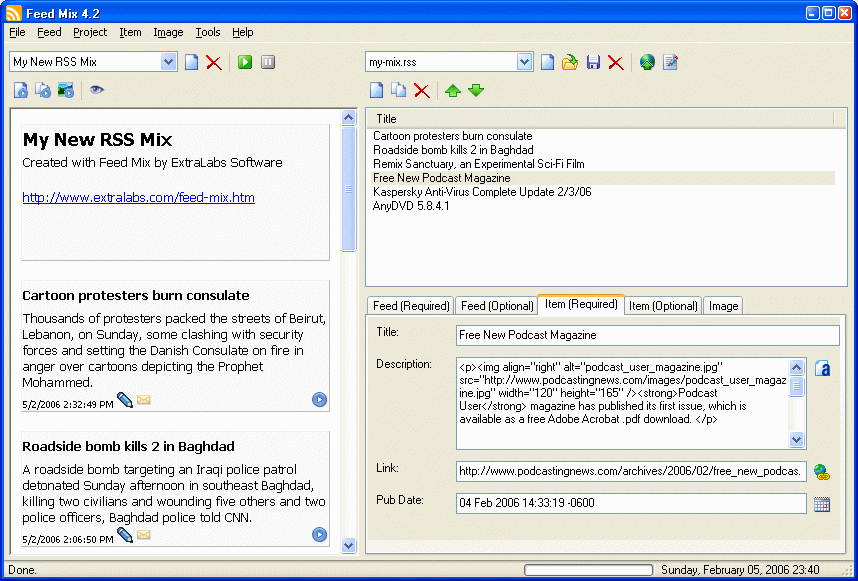858x581 pixels.
Task: Select 'Remix Sanctuary, an Experimental Sci-Fi Film' row
Action: click(603, 164)
